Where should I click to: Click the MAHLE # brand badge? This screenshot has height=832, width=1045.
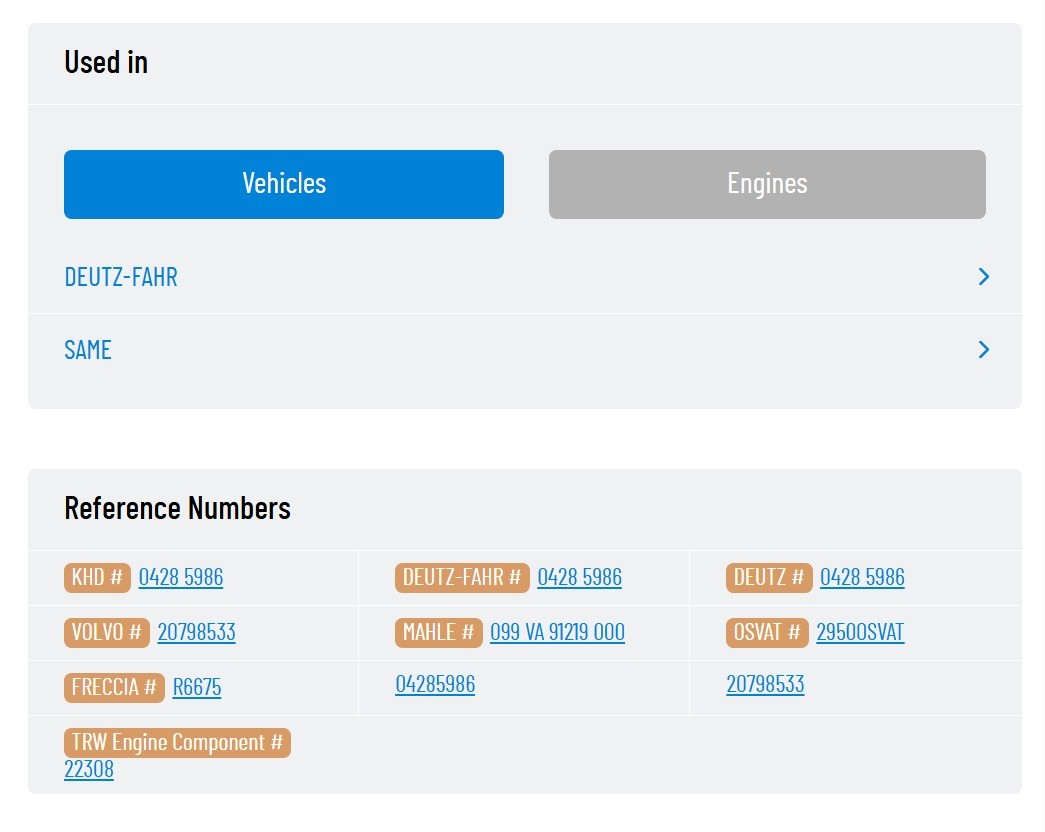(439, 632)
